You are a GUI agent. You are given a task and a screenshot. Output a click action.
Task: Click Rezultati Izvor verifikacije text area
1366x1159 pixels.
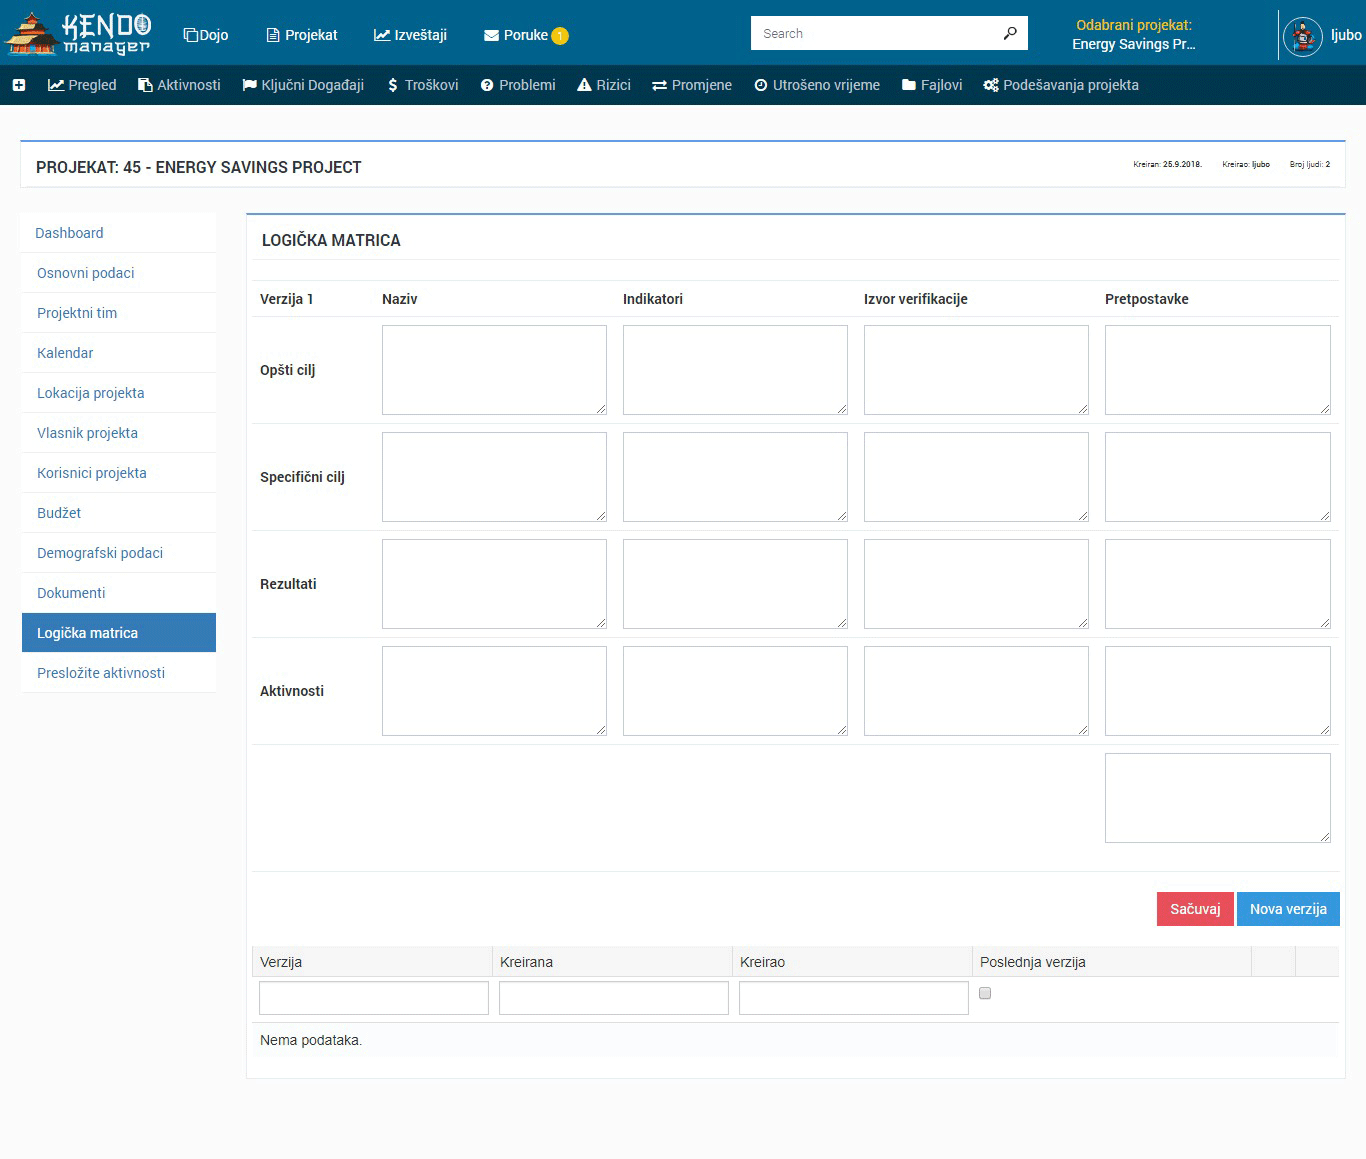(976, 584)
